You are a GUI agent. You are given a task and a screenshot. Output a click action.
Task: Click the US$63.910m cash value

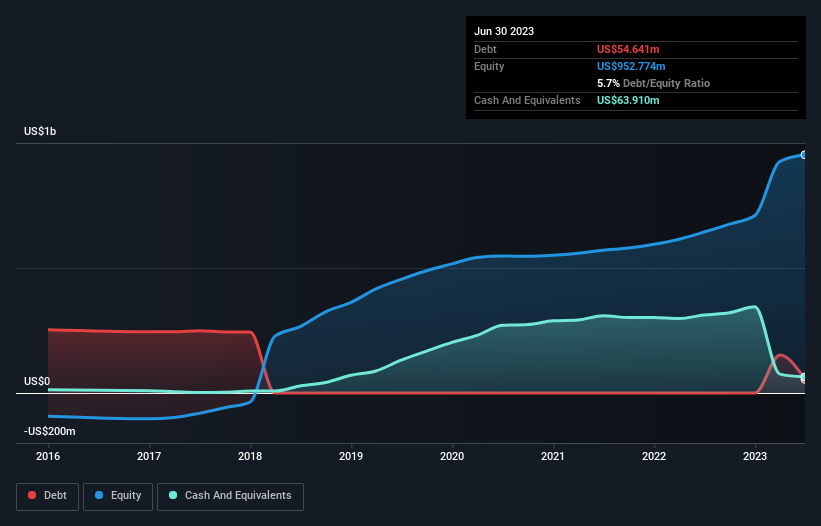(x=628, y=100)
